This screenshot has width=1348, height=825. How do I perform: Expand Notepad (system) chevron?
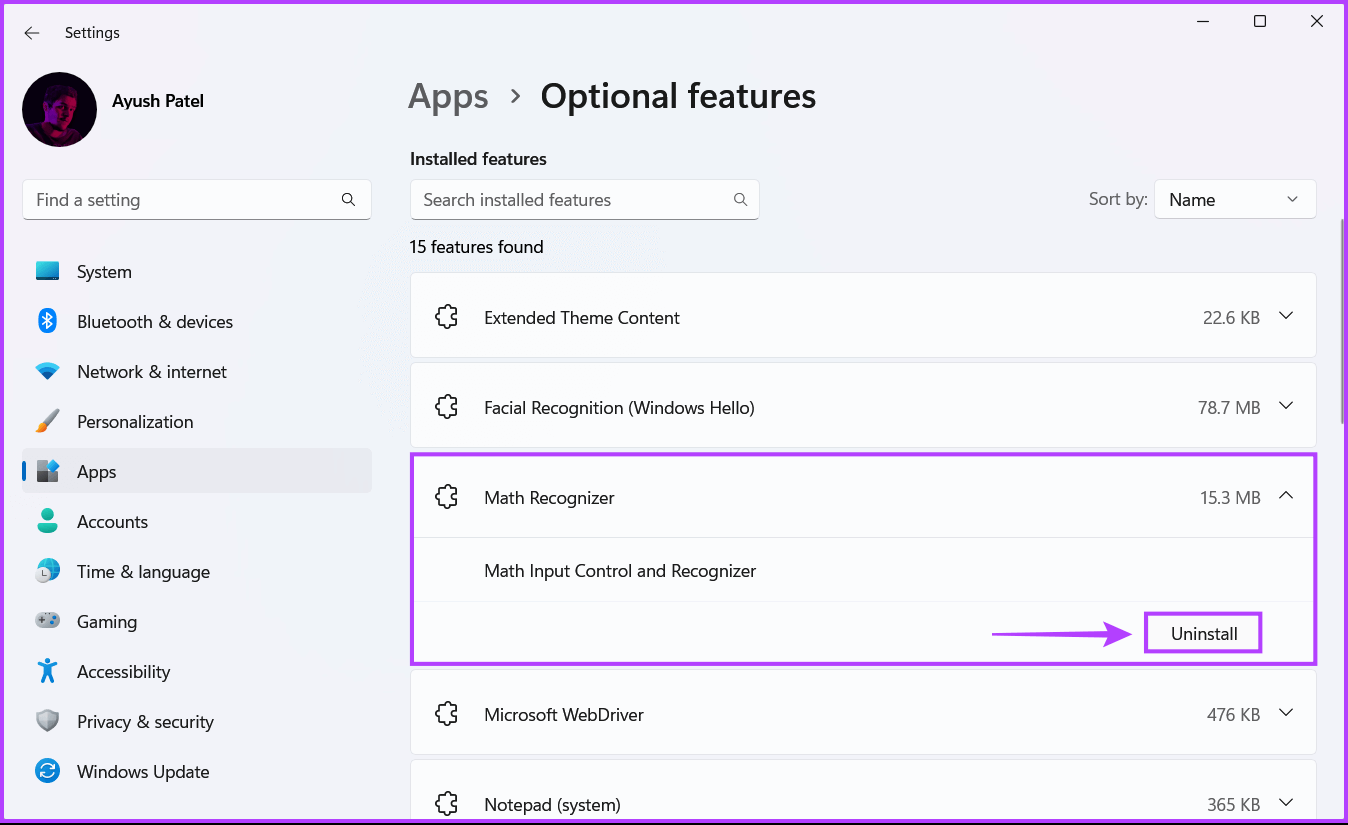(x=1286, y=803)
